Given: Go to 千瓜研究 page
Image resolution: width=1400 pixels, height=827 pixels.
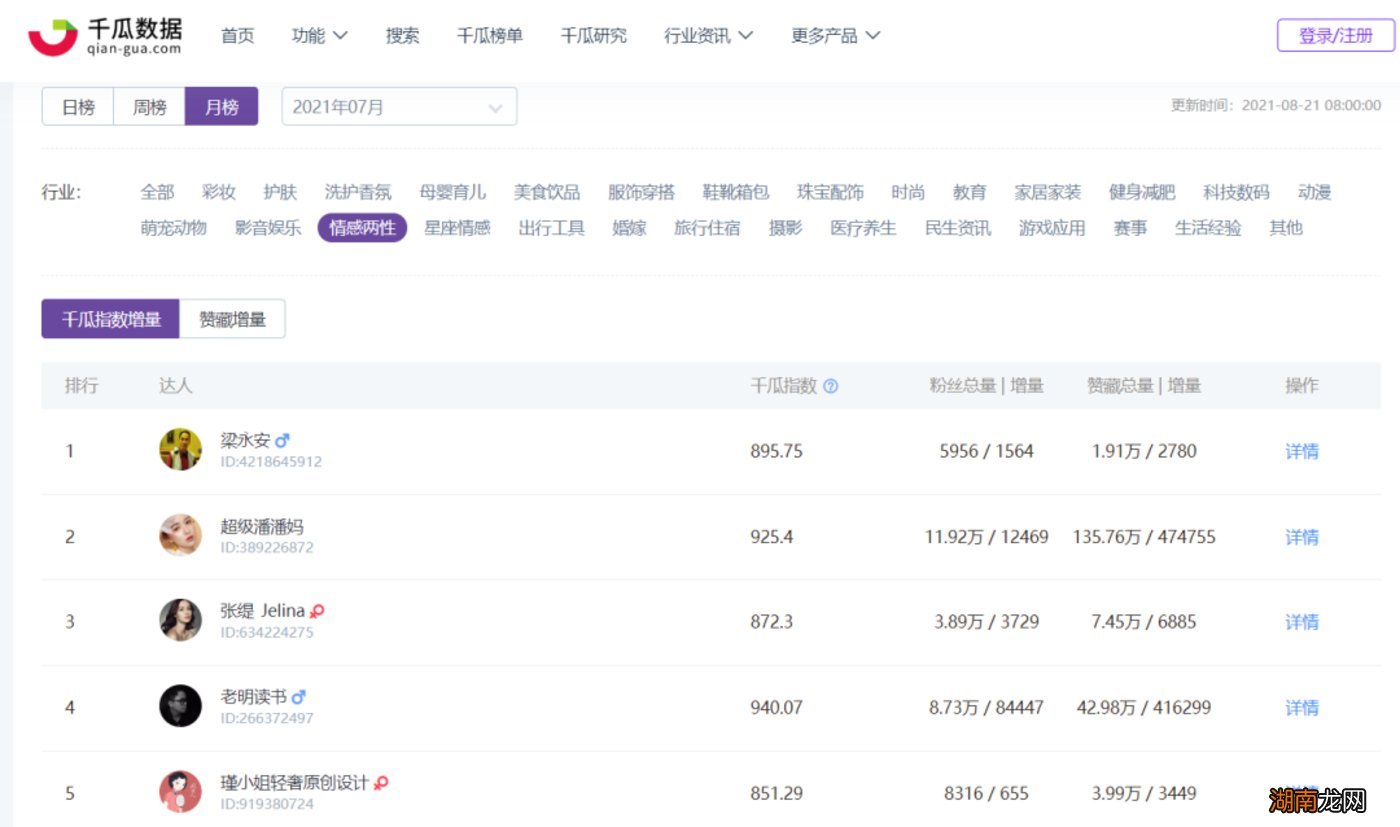Looking at the screenshot, I should point(593,36).
